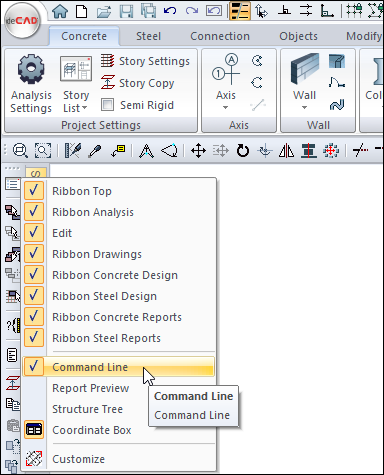
Task: Save the project with the floppy disk icon
Action: point(126,11)
